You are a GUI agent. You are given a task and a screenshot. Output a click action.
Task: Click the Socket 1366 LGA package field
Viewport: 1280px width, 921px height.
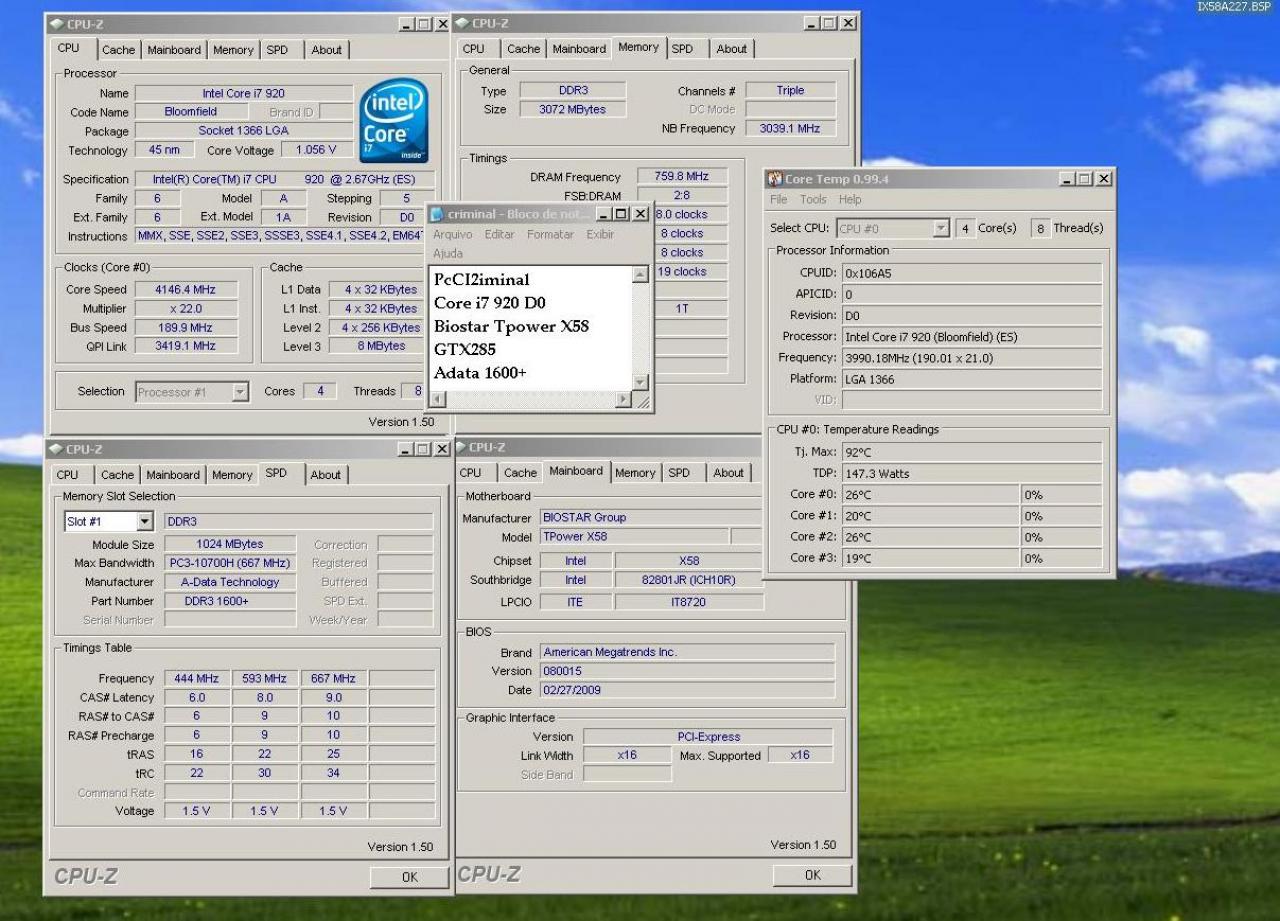pyautogui.click(x=243, y=131)
